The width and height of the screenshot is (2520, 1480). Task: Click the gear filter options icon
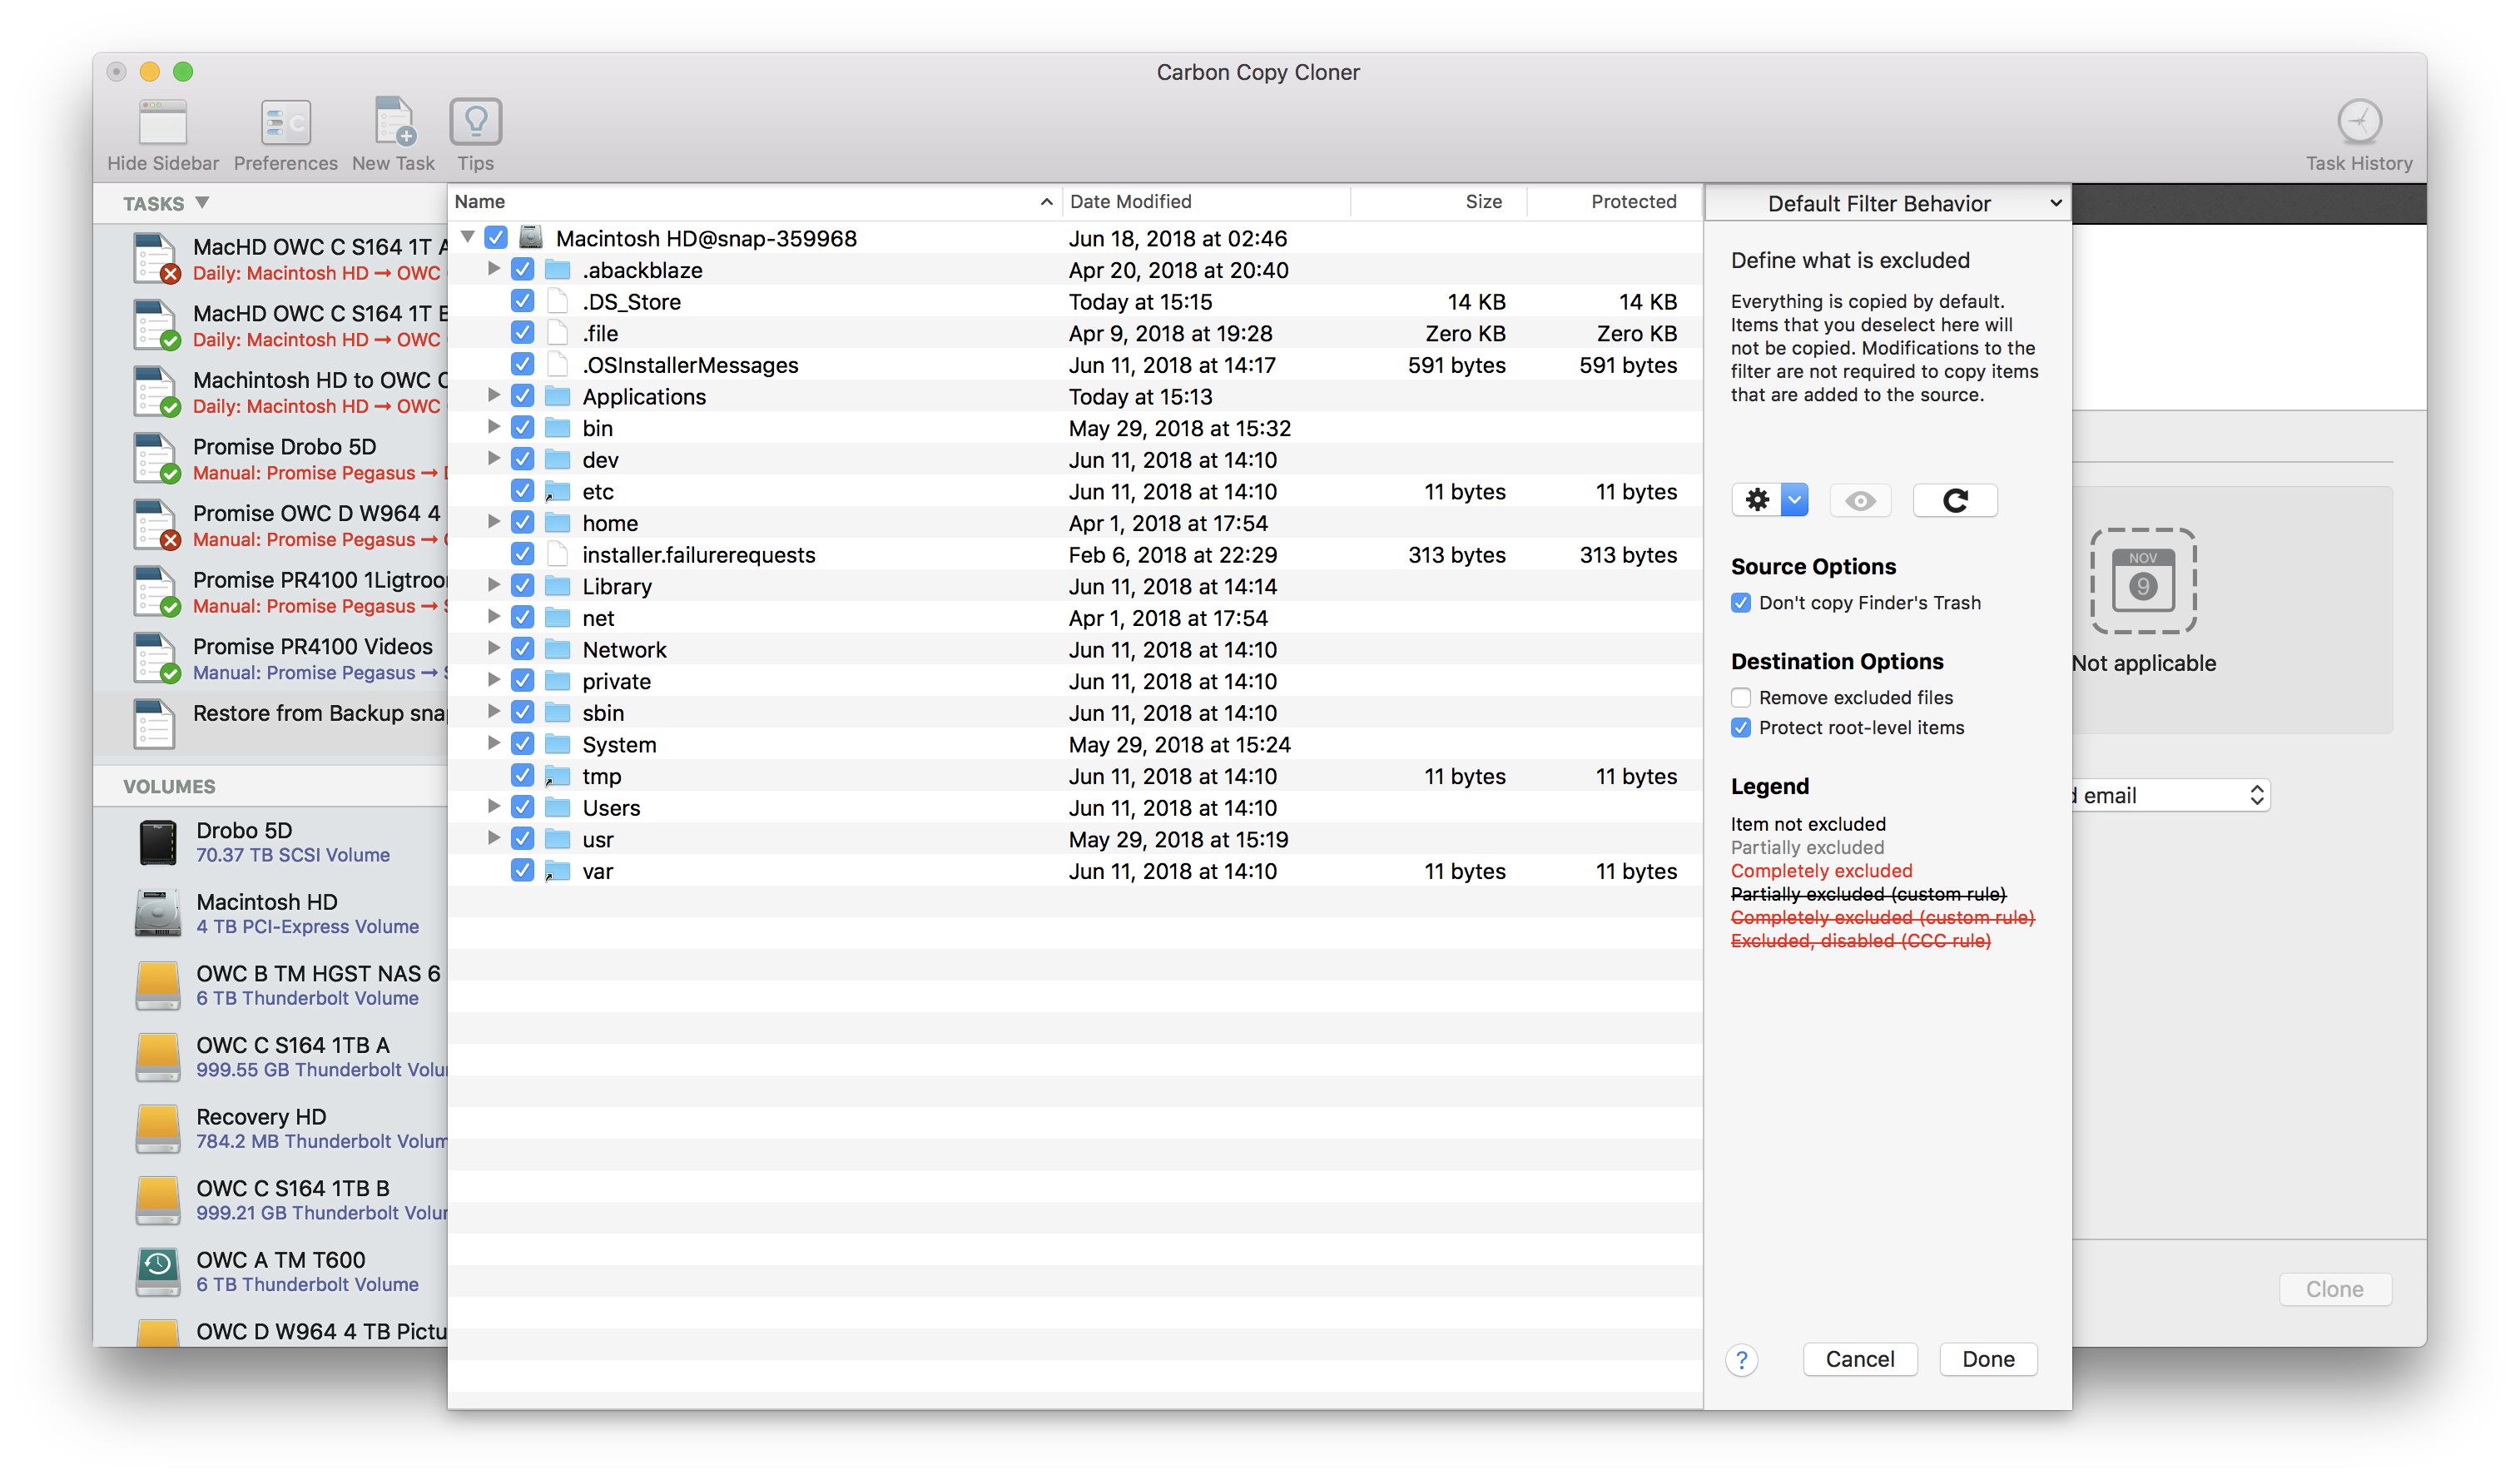(x=1757, y=500)
